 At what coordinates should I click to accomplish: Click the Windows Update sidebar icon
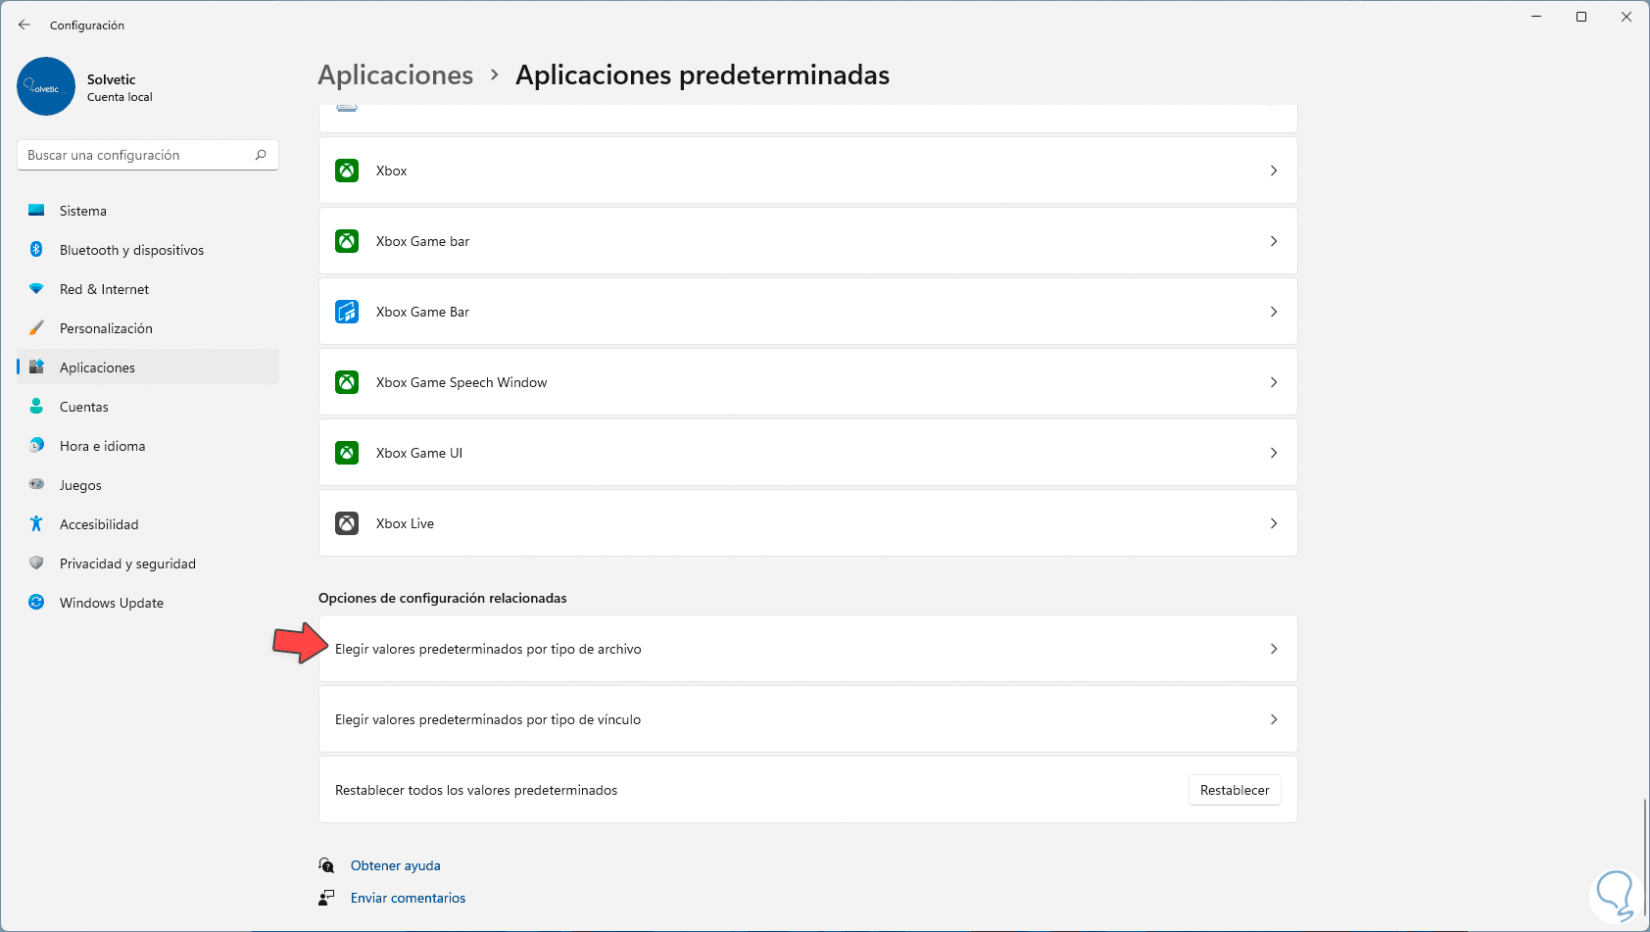click(x=37, y=603)
